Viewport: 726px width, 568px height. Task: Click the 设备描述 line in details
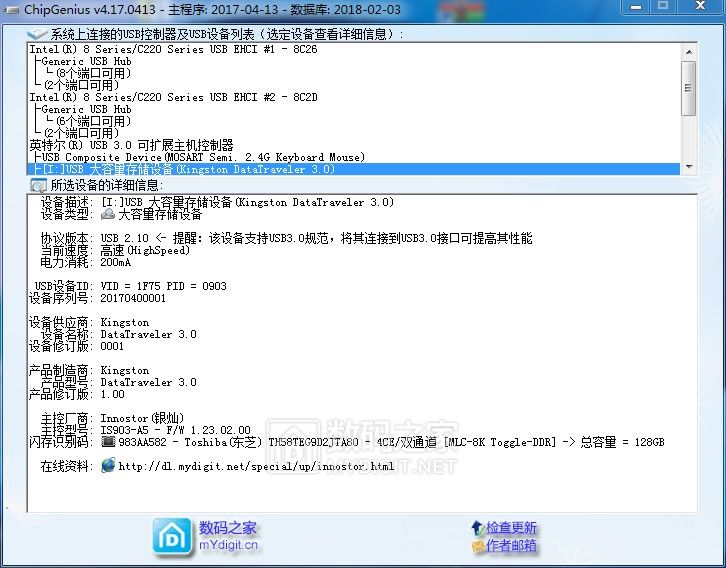(217, 202)
